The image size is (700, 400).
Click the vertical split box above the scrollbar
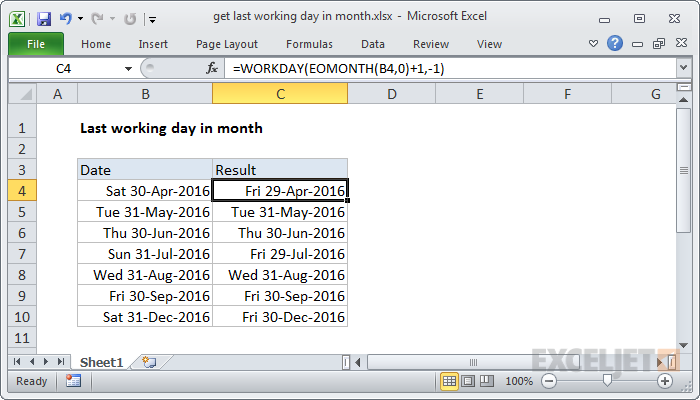(683, 87)
